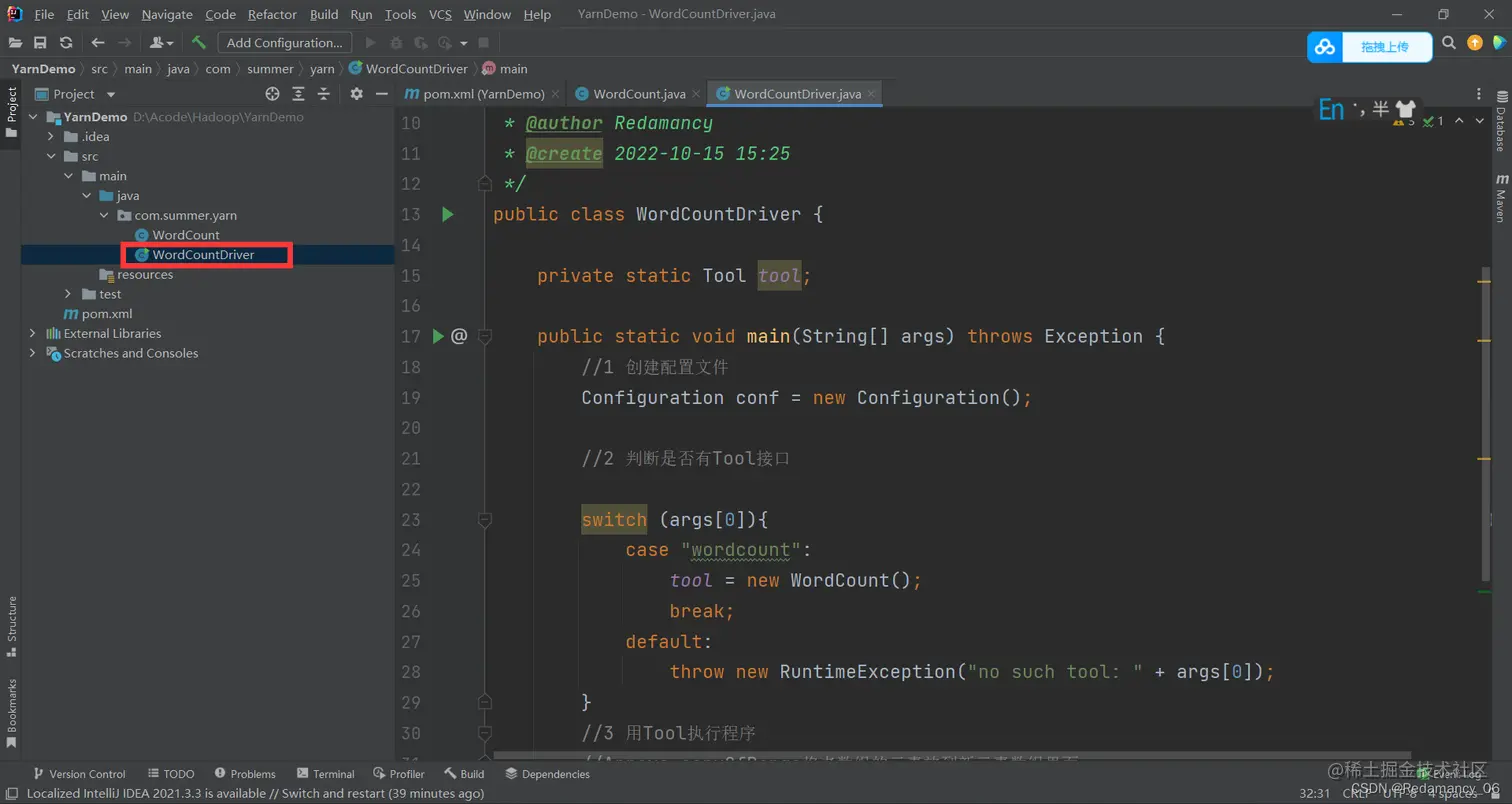Image resolution: width=1512 pixels, height=804 pixels.
Task: Open the Dependencies tool window
Action: [547, 774]
